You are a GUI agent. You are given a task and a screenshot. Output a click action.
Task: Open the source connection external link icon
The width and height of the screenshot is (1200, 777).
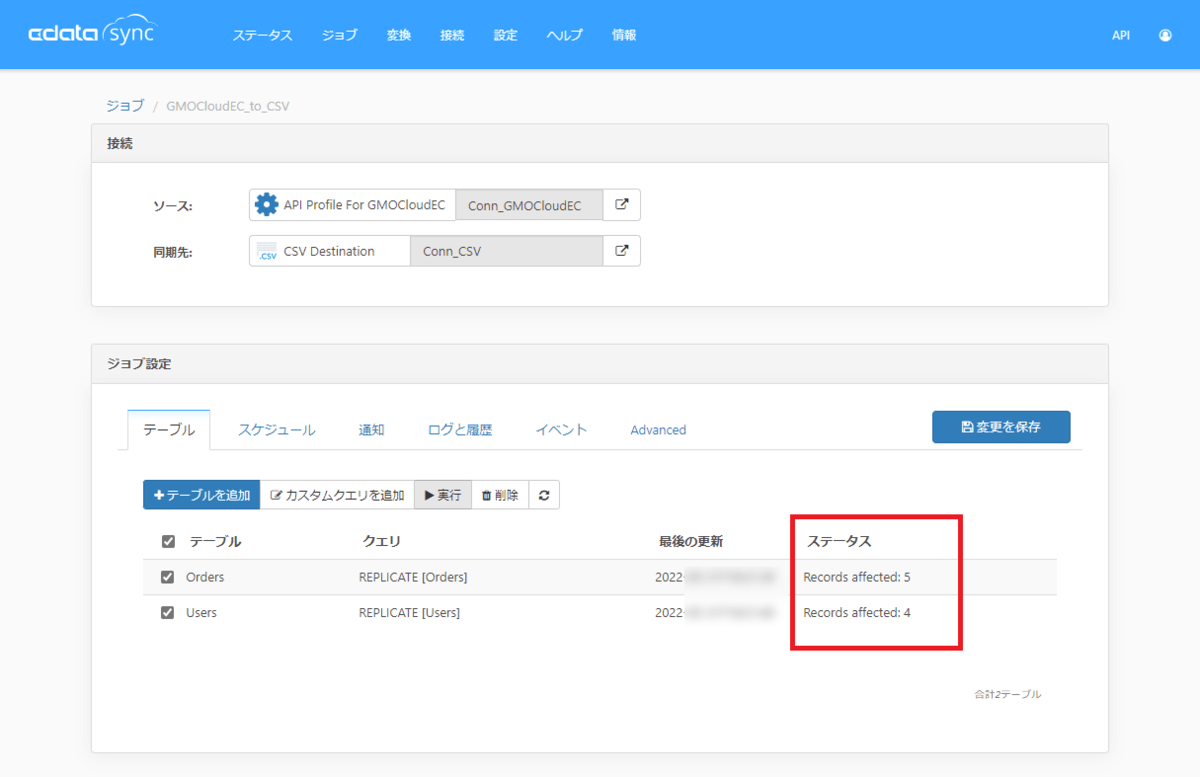pyautogui.click(x=622, y=205)
